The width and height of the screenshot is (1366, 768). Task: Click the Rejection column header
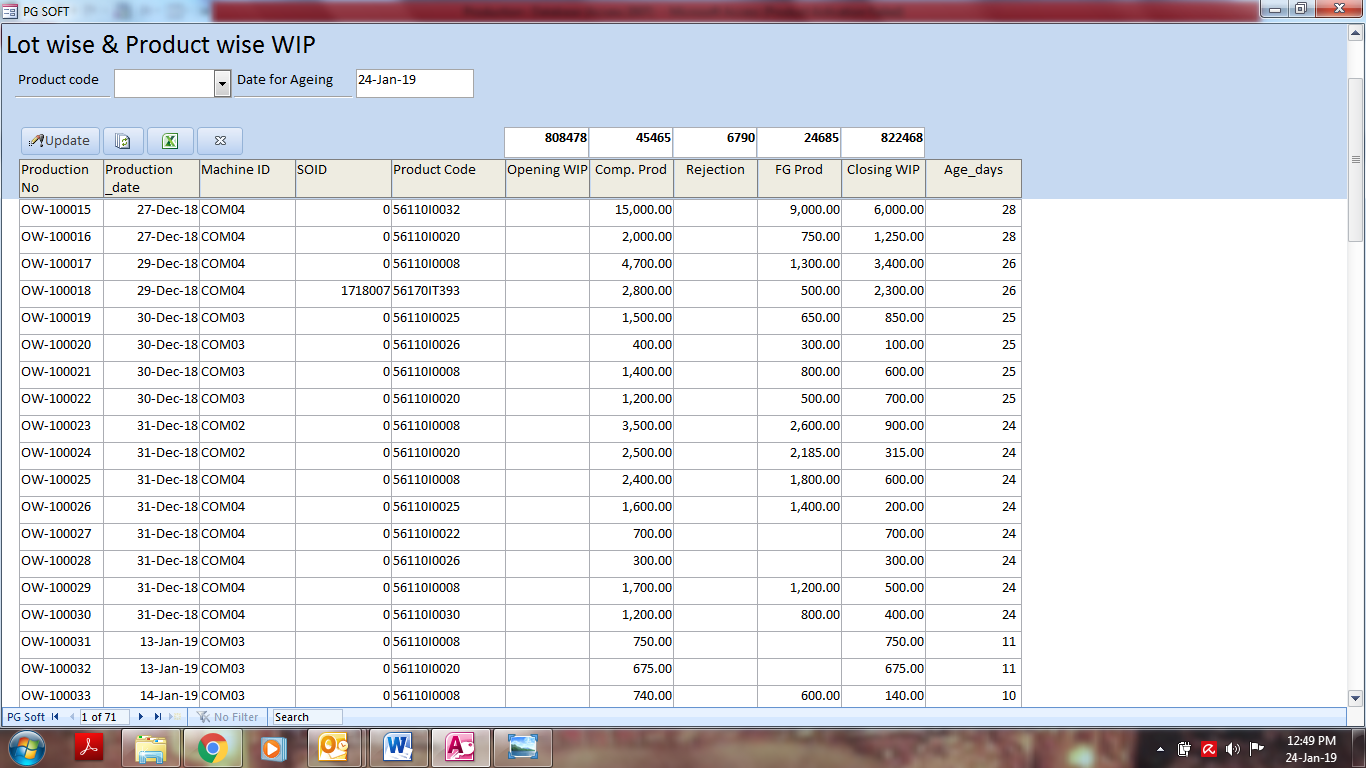(715, 178)
